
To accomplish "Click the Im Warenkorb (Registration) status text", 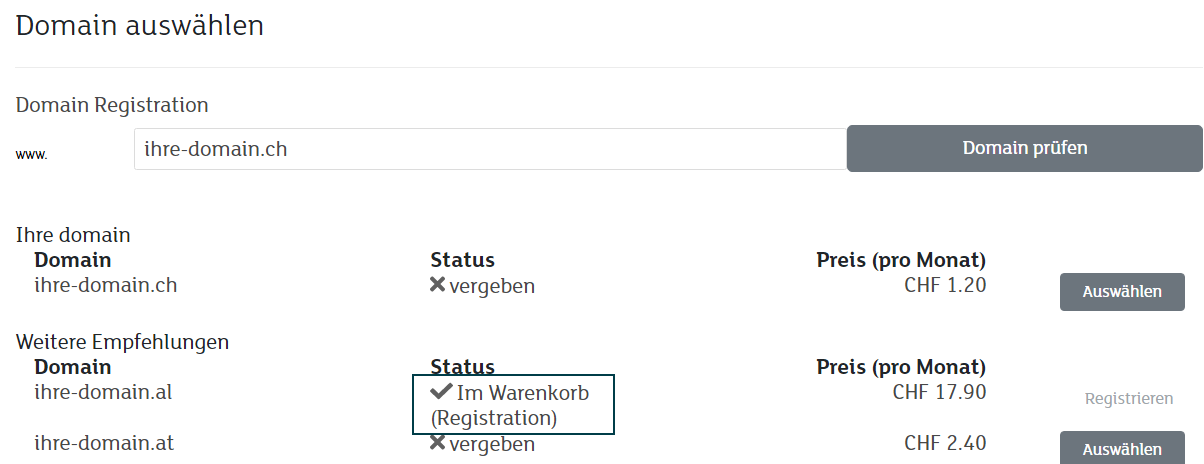I will coord(510,405).
